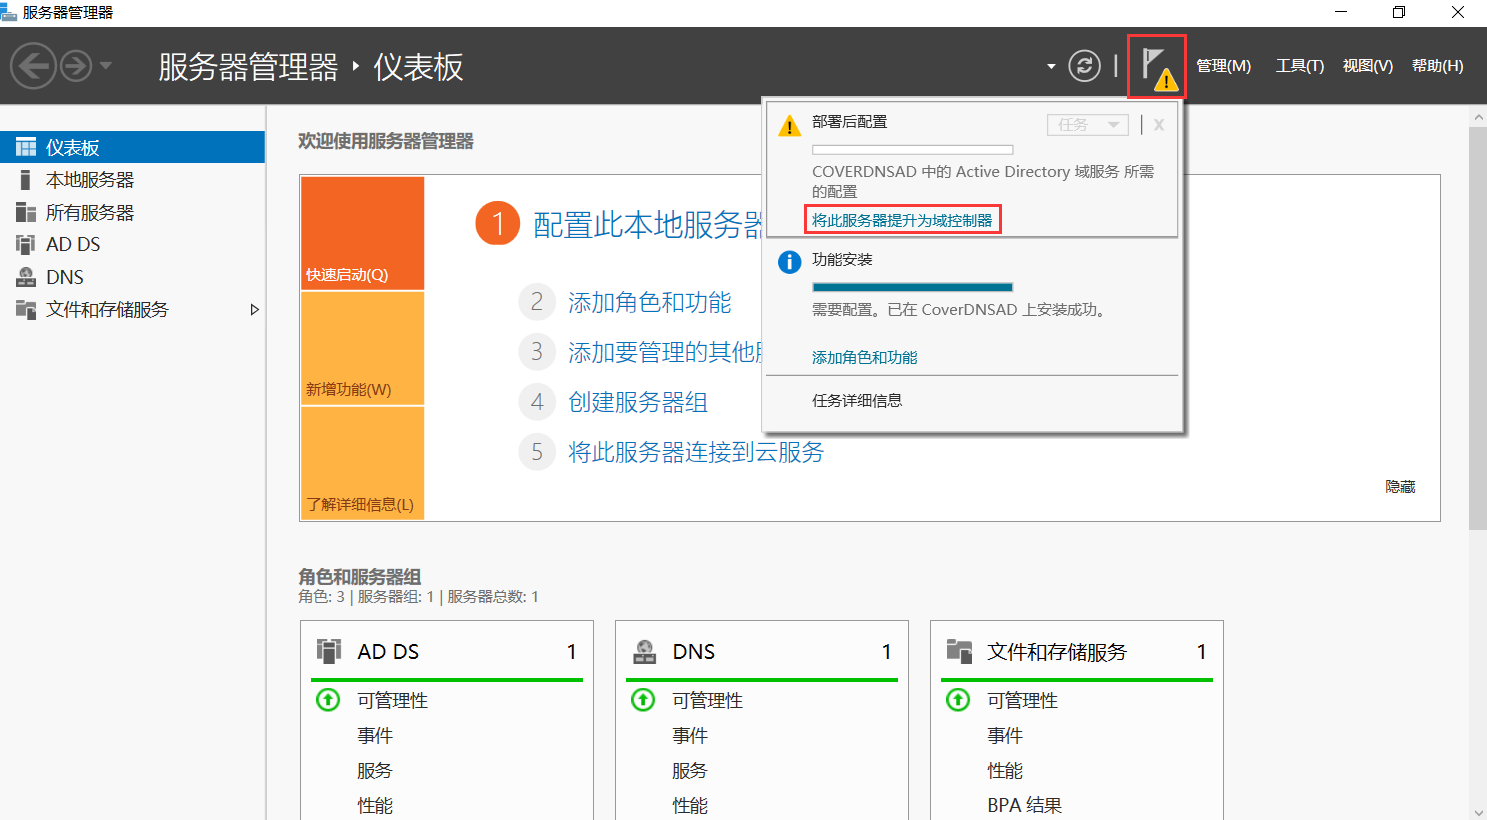Open the navigation history dropdown arrow

(106, 67)
